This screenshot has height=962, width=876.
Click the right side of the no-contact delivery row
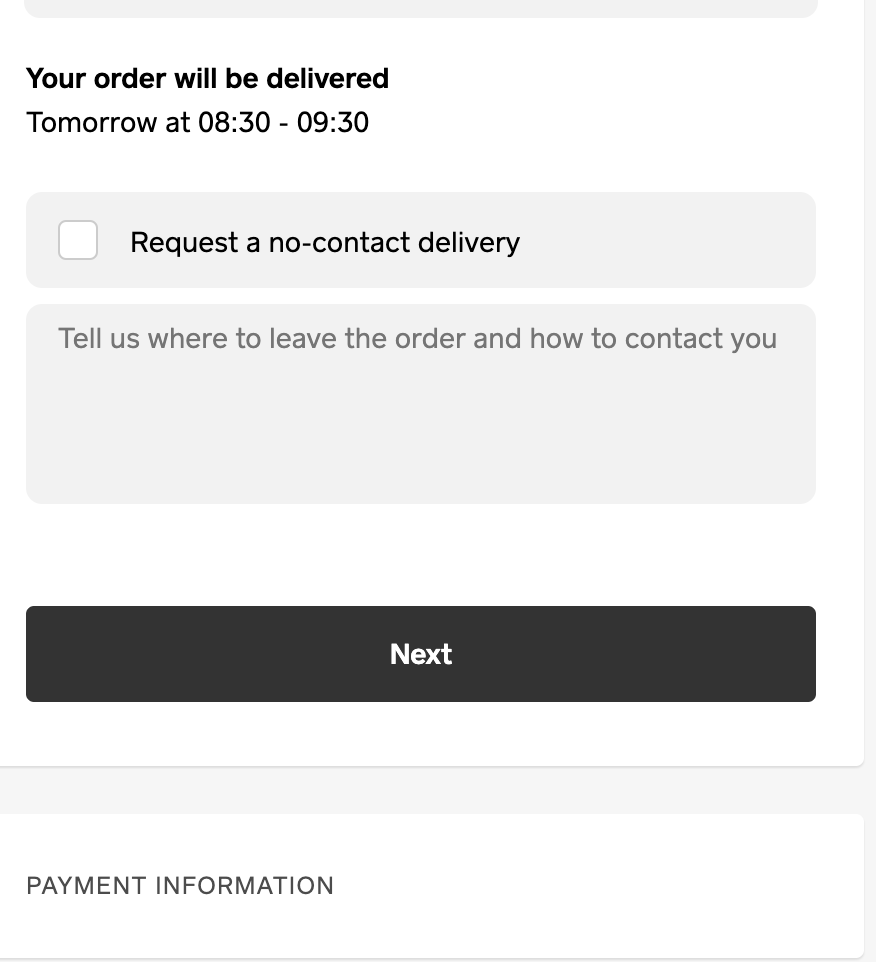[x=700, y=241]
